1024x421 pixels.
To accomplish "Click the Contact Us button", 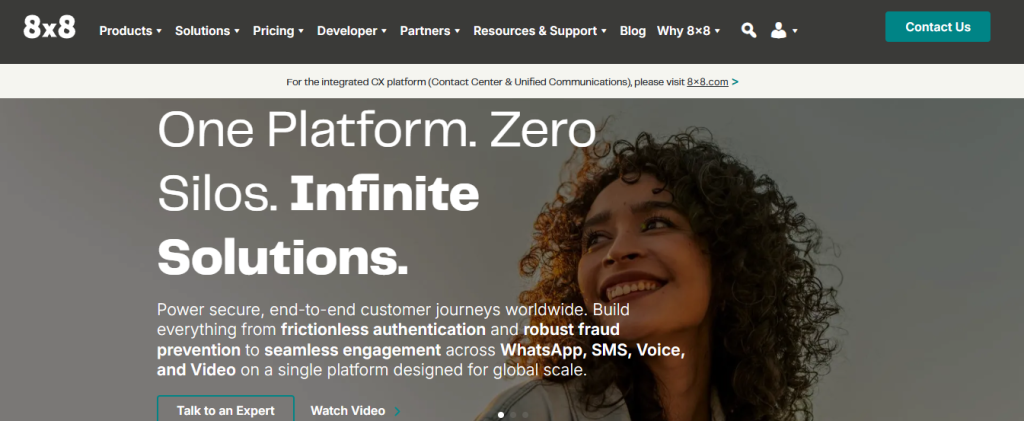I will coord(938,27).
